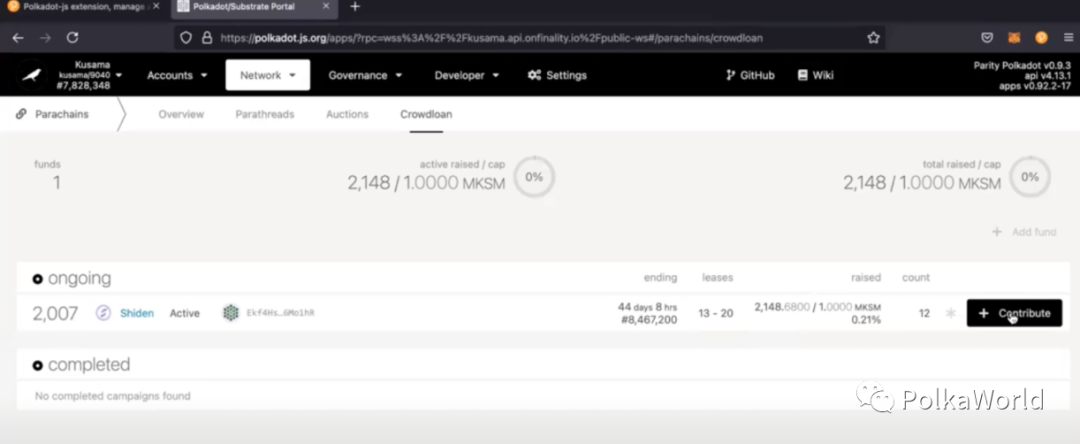Switch to the Auctions tab
Image resolution: width=1080 pixels, height=444 pixels.
(x=347, y=114)
